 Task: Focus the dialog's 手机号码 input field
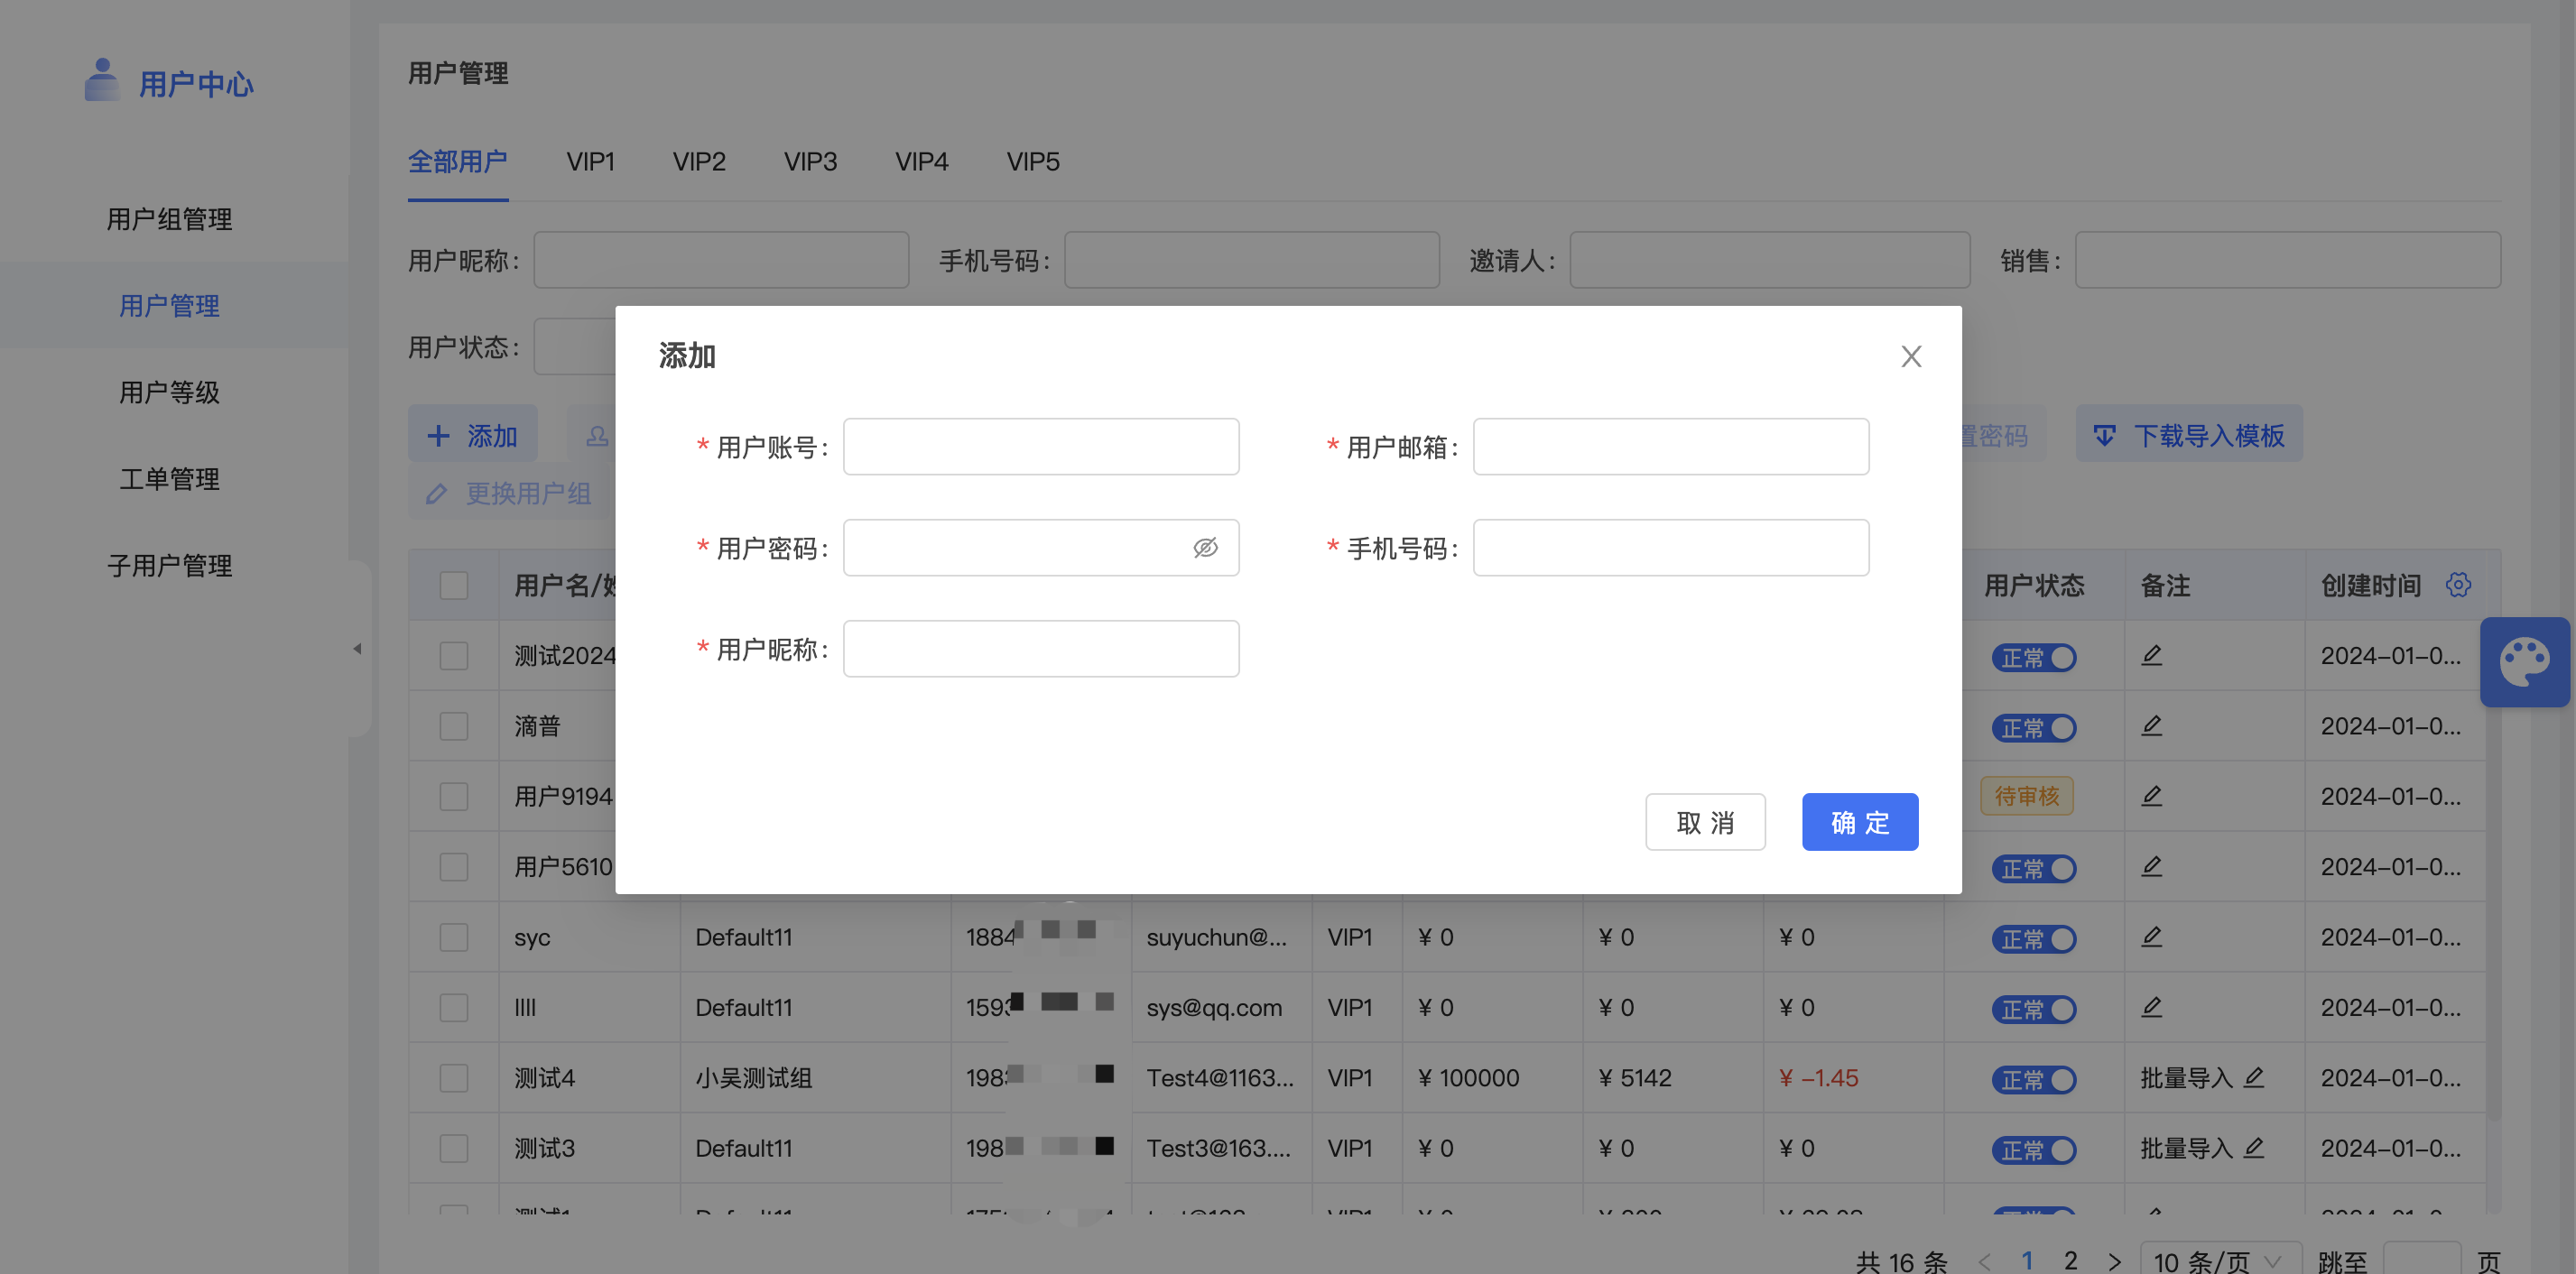(1670, 547)
